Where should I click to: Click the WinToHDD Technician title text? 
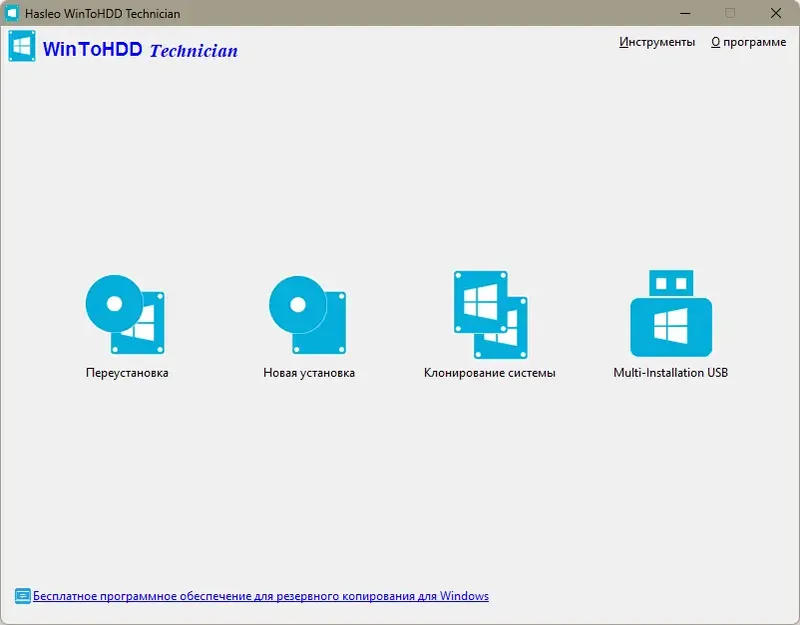pos(140,50)
